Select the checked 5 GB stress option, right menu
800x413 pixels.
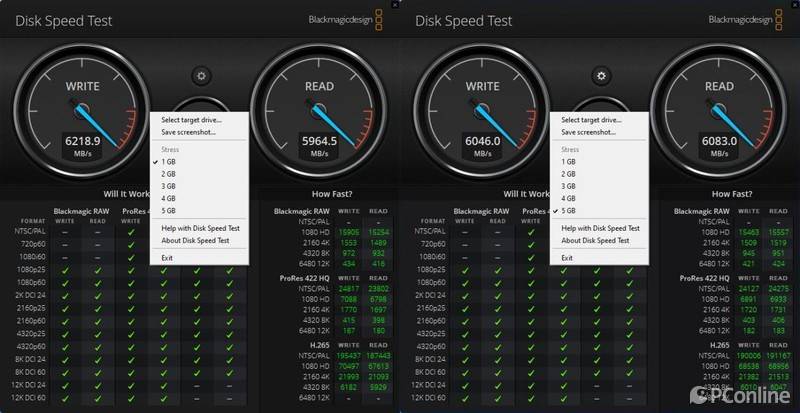569,211
